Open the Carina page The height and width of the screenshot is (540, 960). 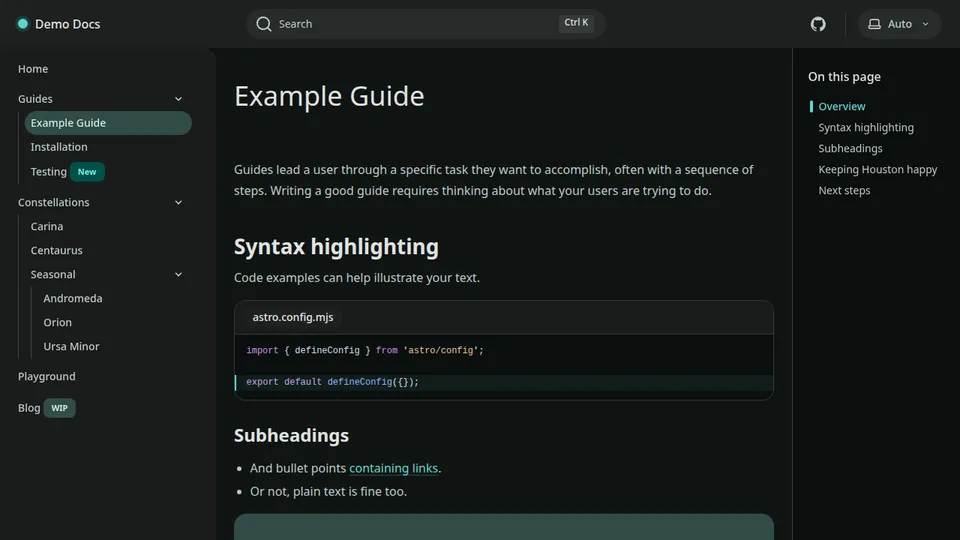point(47,226)
